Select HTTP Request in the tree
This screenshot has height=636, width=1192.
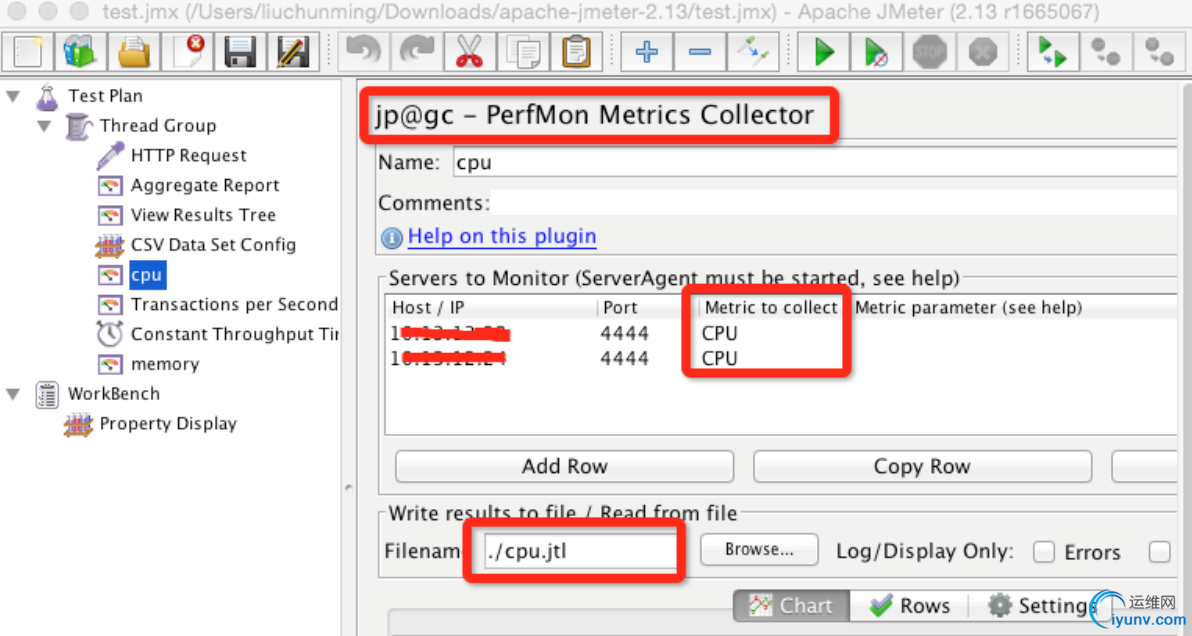189,155
